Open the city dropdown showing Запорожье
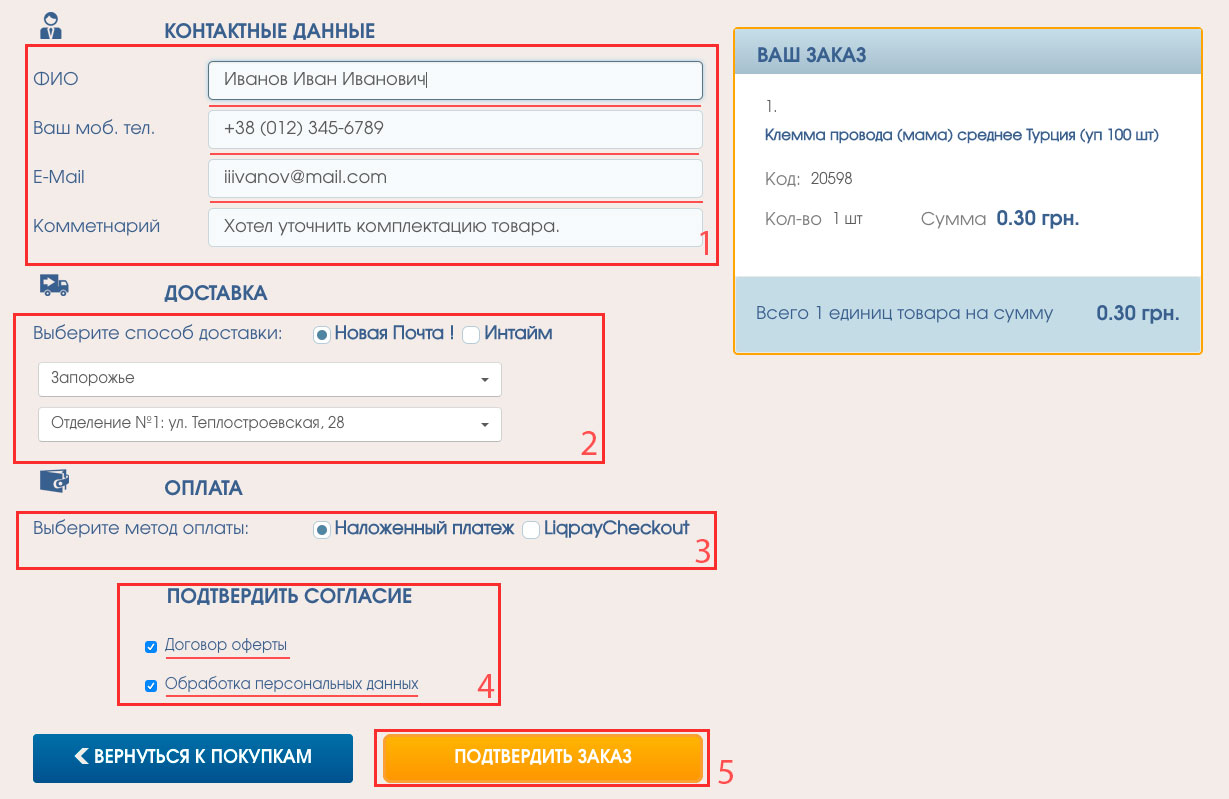Screen dimensions: 1229x799 click(270, 380)
